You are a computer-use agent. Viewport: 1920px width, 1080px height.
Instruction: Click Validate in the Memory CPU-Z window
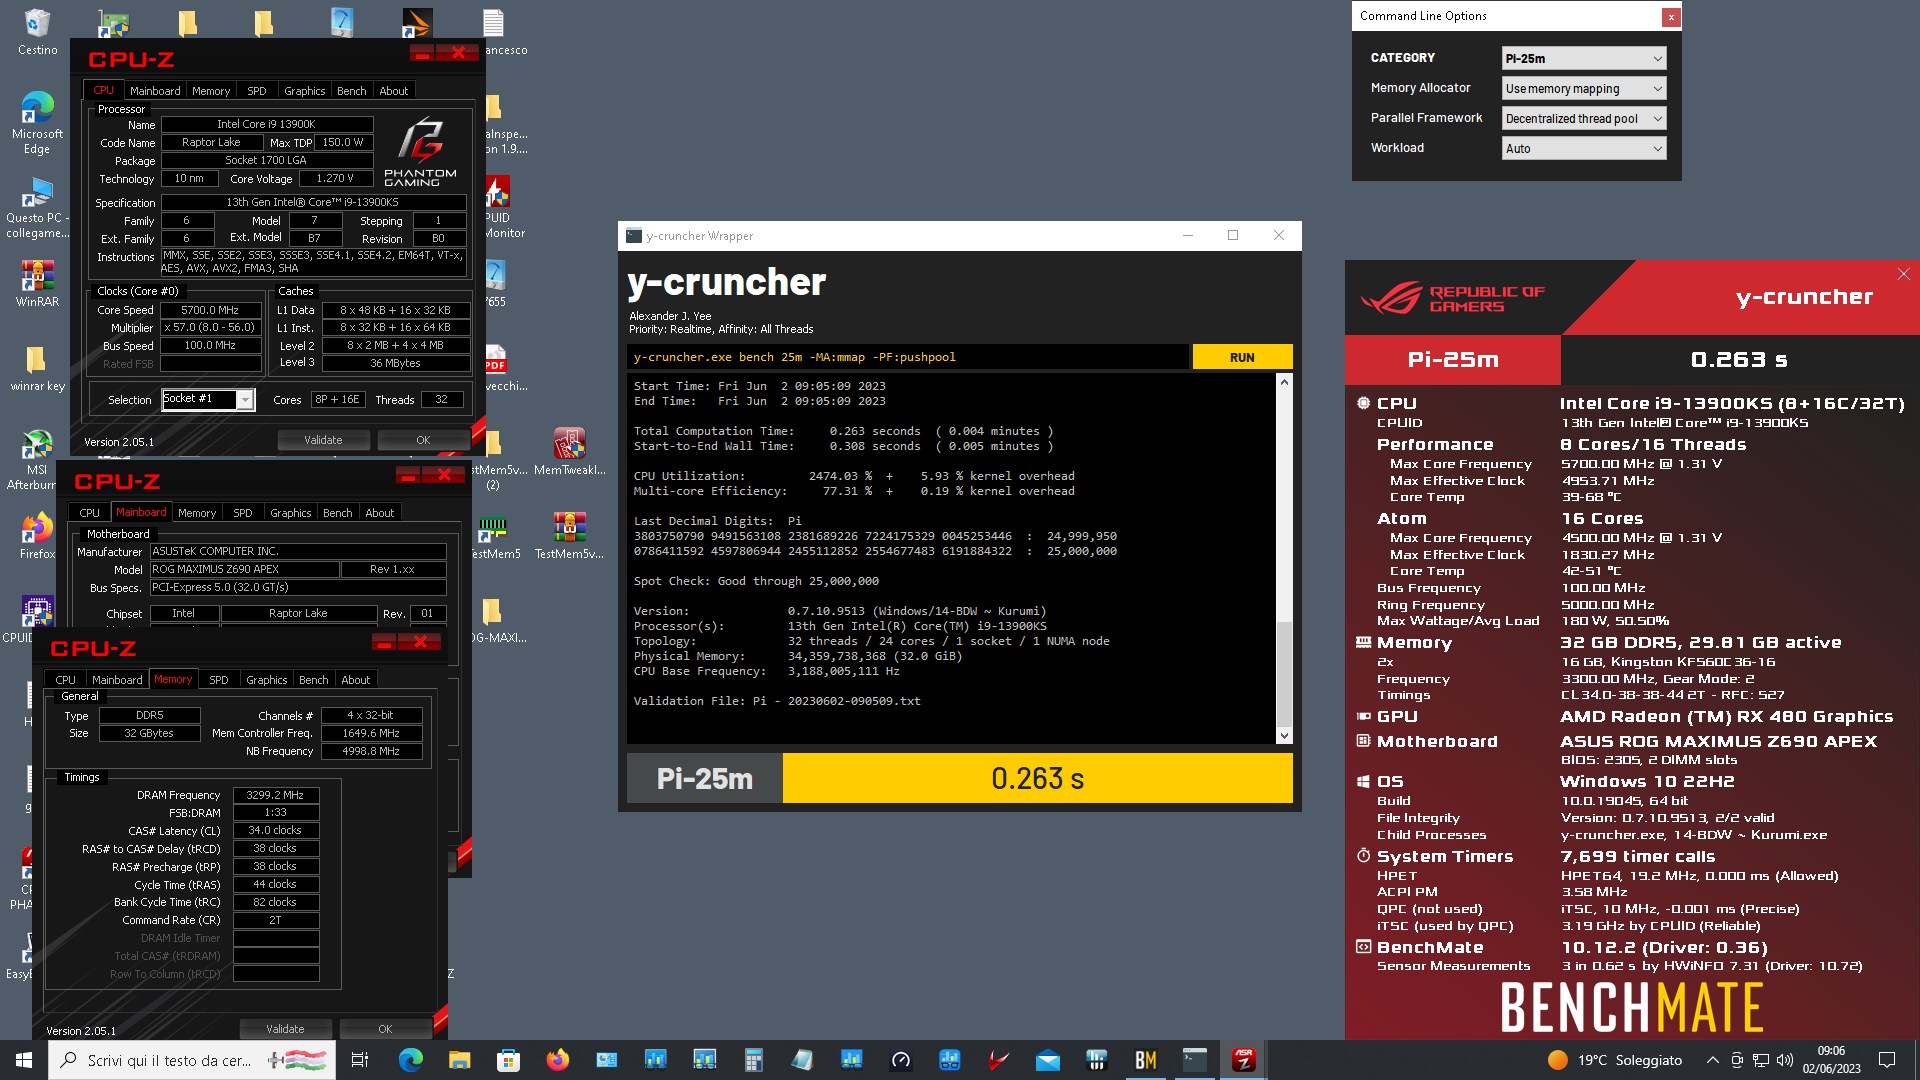(285, 1029)
